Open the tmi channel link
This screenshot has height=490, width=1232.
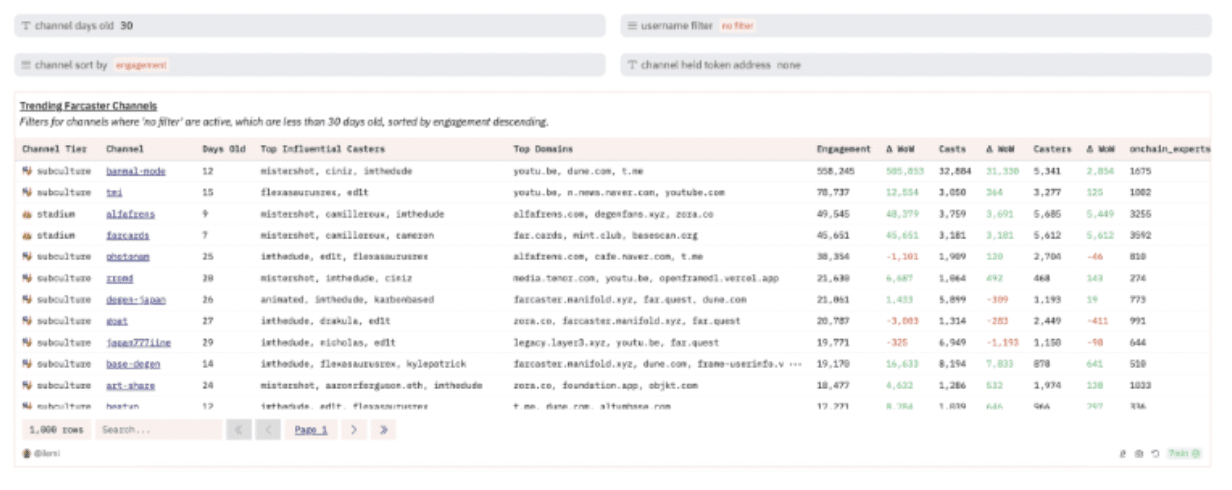[x=115, y=192]
